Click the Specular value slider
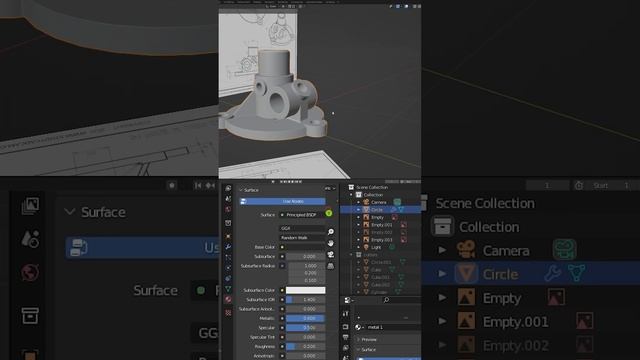 click(306, 328)
